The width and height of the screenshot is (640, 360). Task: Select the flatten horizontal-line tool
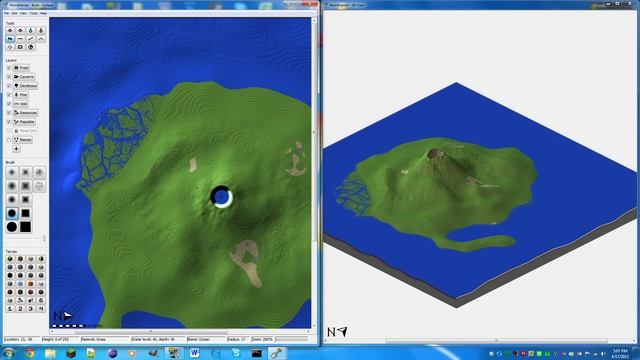(x=20, y=39)
